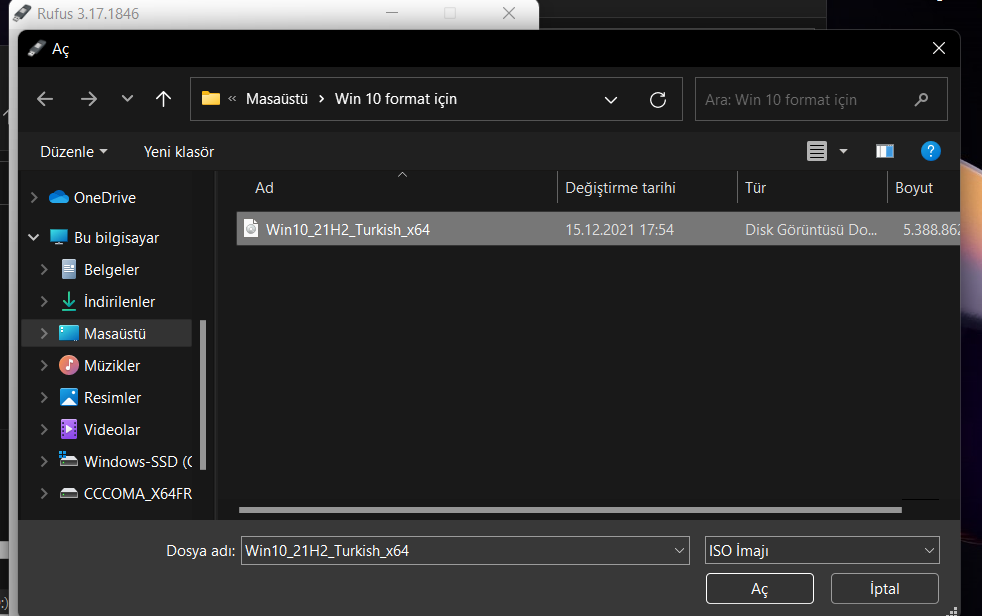The height and width of the screenshot is (616, 982).
Task: Click the Aç button to open file
Action: [760, 588]
